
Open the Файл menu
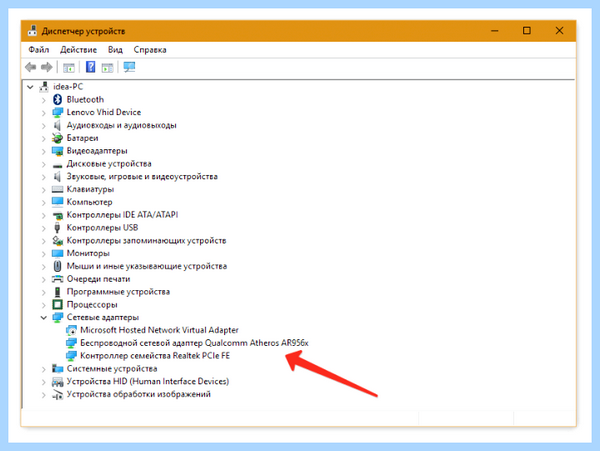[x=39, y=50]
